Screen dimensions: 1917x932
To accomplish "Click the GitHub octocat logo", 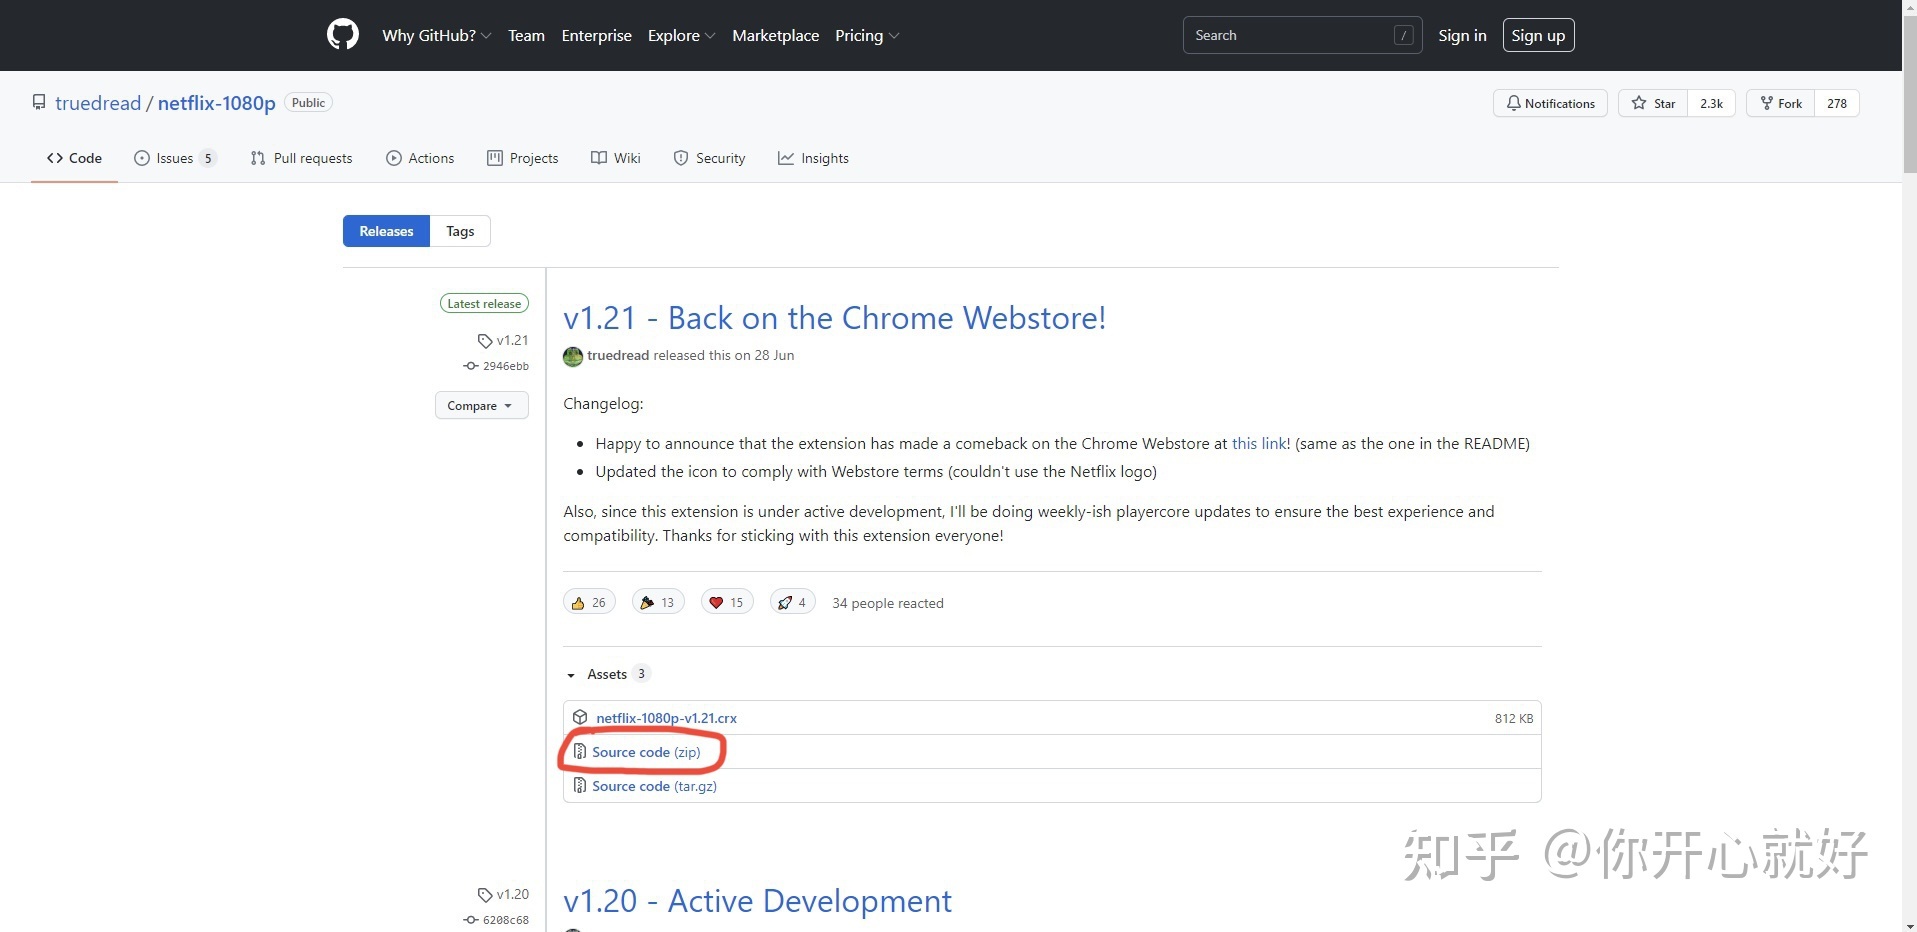I will 343,35.
